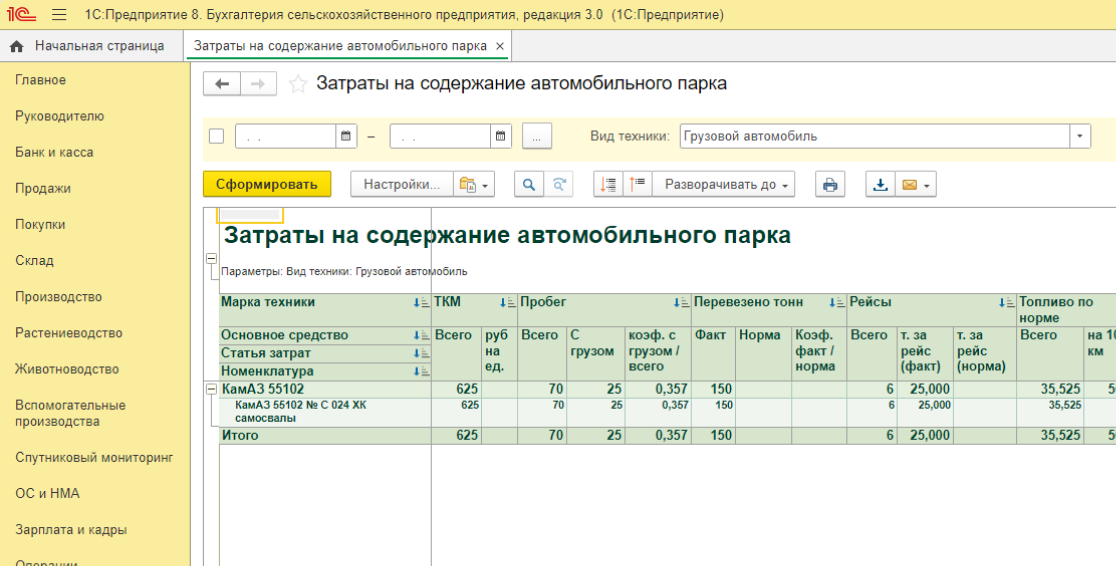Collapse the КамАЗ 55102 group

[211, 389]
